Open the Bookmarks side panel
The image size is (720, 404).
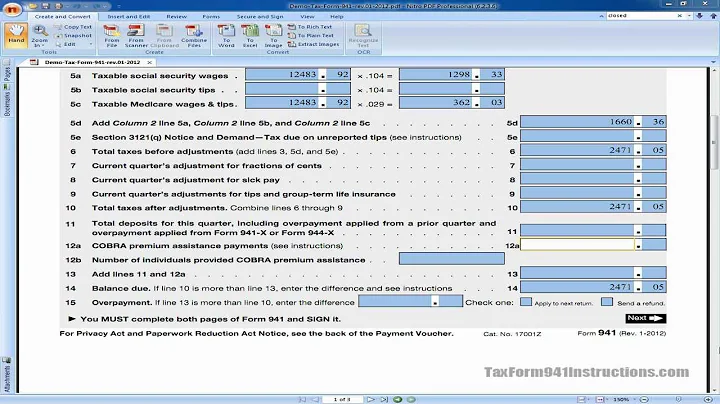[6, 100]
